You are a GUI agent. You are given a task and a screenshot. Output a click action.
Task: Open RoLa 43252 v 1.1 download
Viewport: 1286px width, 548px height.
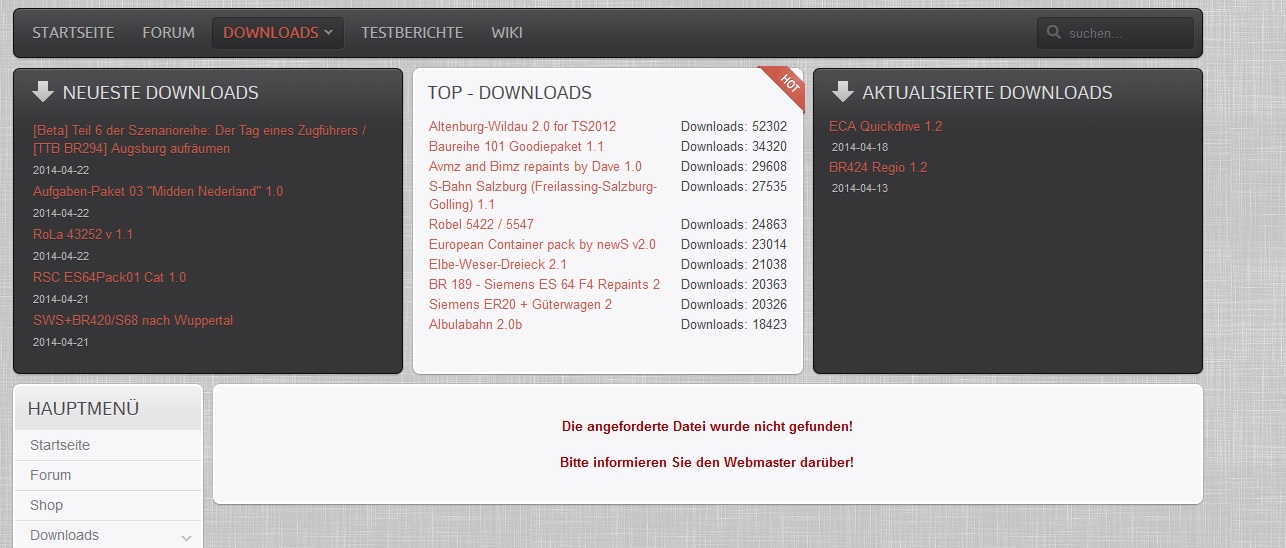point(83,234)
